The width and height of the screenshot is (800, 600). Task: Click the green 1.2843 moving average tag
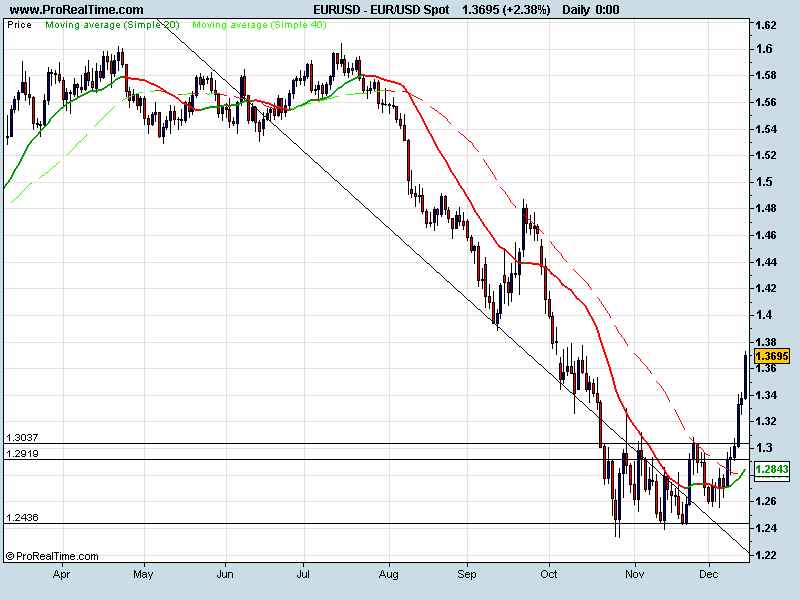pos(773,470)
